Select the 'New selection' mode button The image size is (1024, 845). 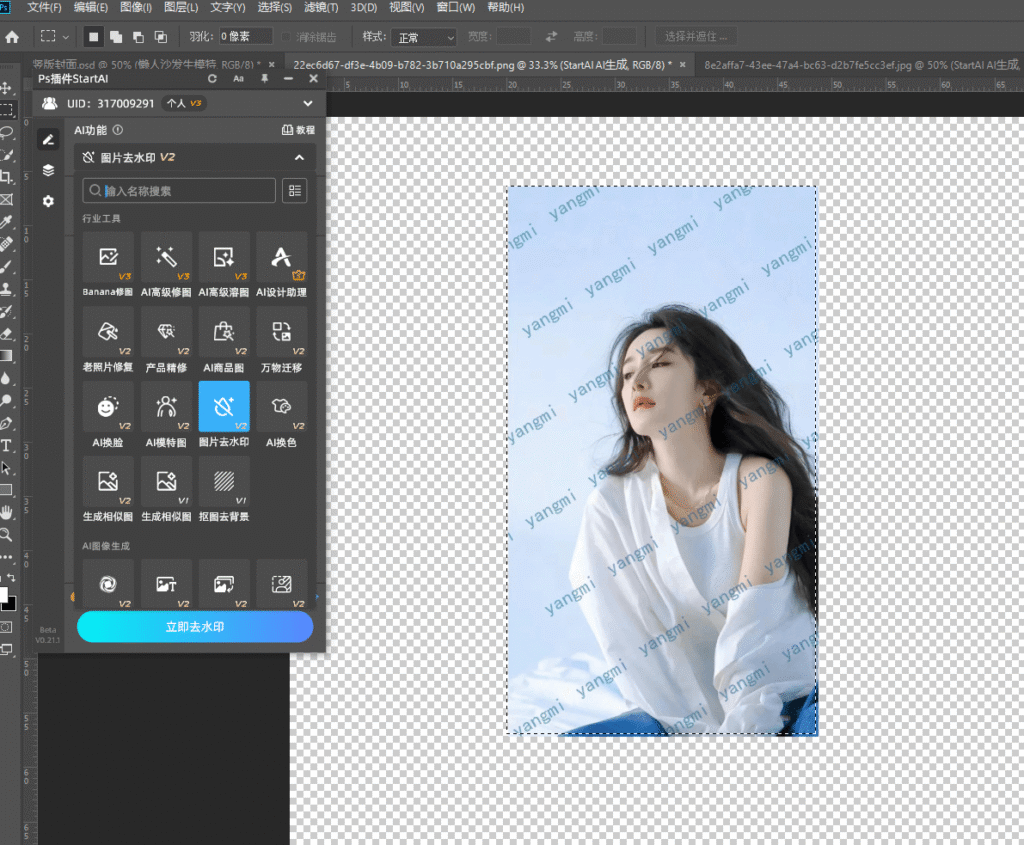point(94,37)
